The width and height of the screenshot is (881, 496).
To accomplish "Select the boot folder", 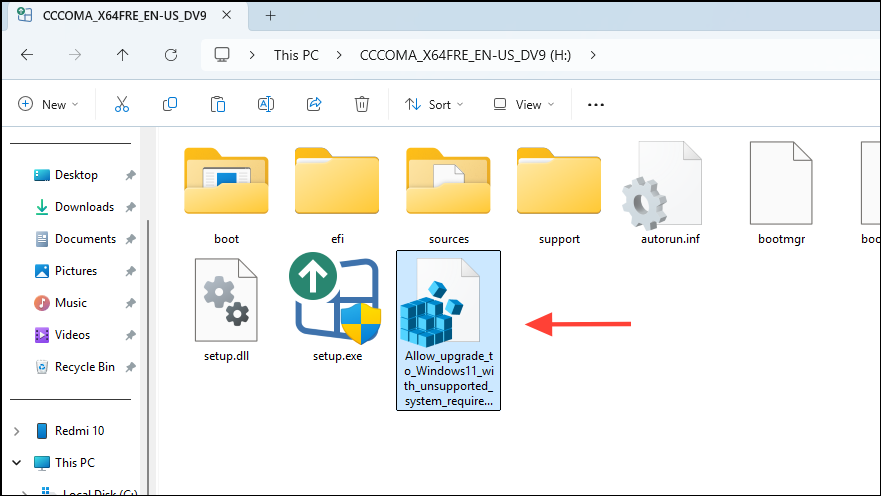I will 226,195.
